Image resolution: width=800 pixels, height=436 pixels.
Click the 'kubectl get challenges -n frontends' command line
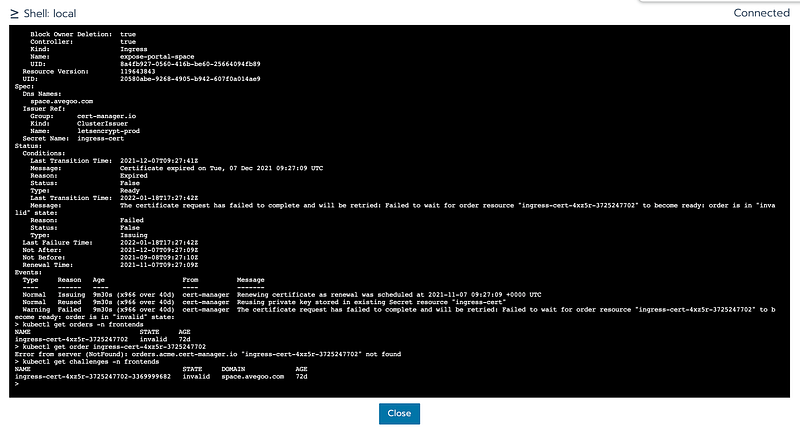[x=87, y=362]
